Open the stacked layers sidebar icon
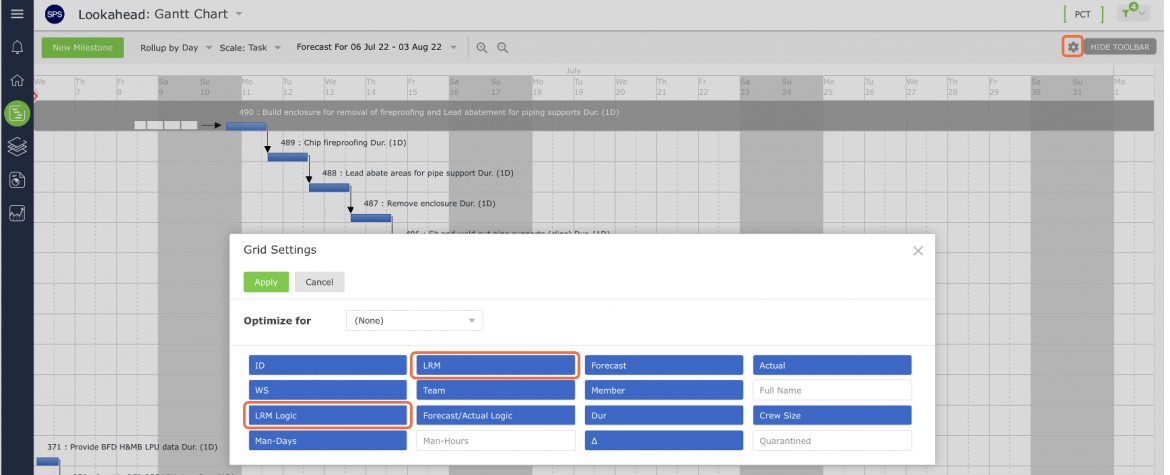This screenshot has height=475, width=1170. click(x=16, y=146)
